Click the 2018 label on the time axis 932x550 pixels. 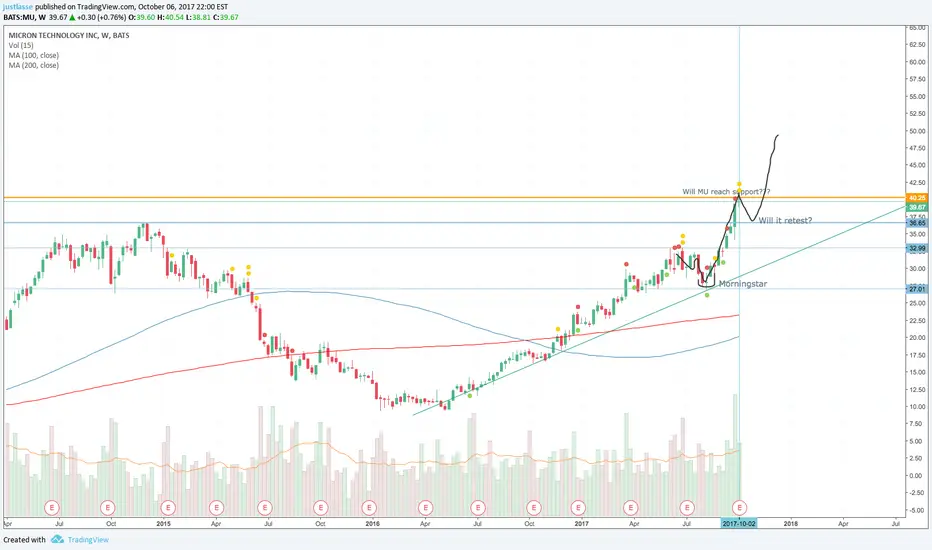click(791, 524)
